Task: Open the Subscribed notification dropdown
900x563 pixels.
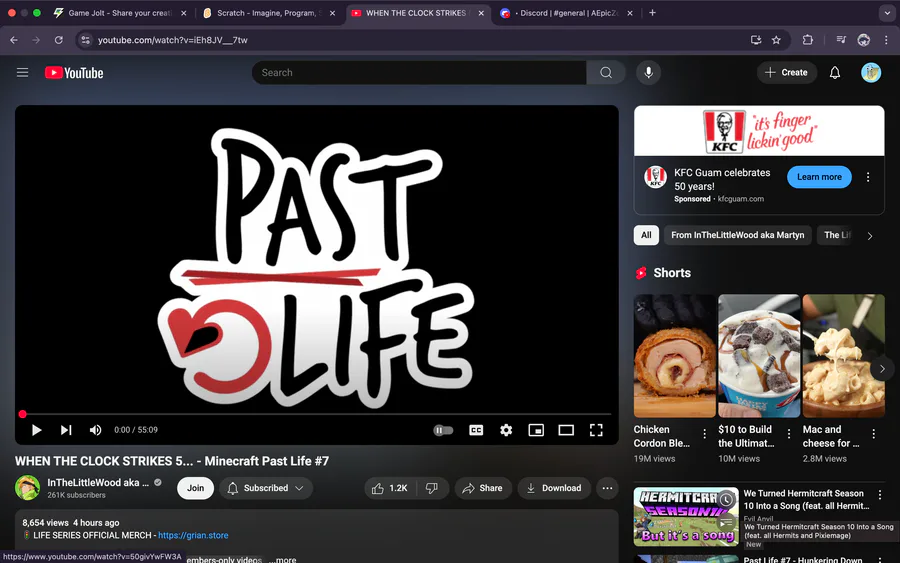Action: [x=266, y=488]
